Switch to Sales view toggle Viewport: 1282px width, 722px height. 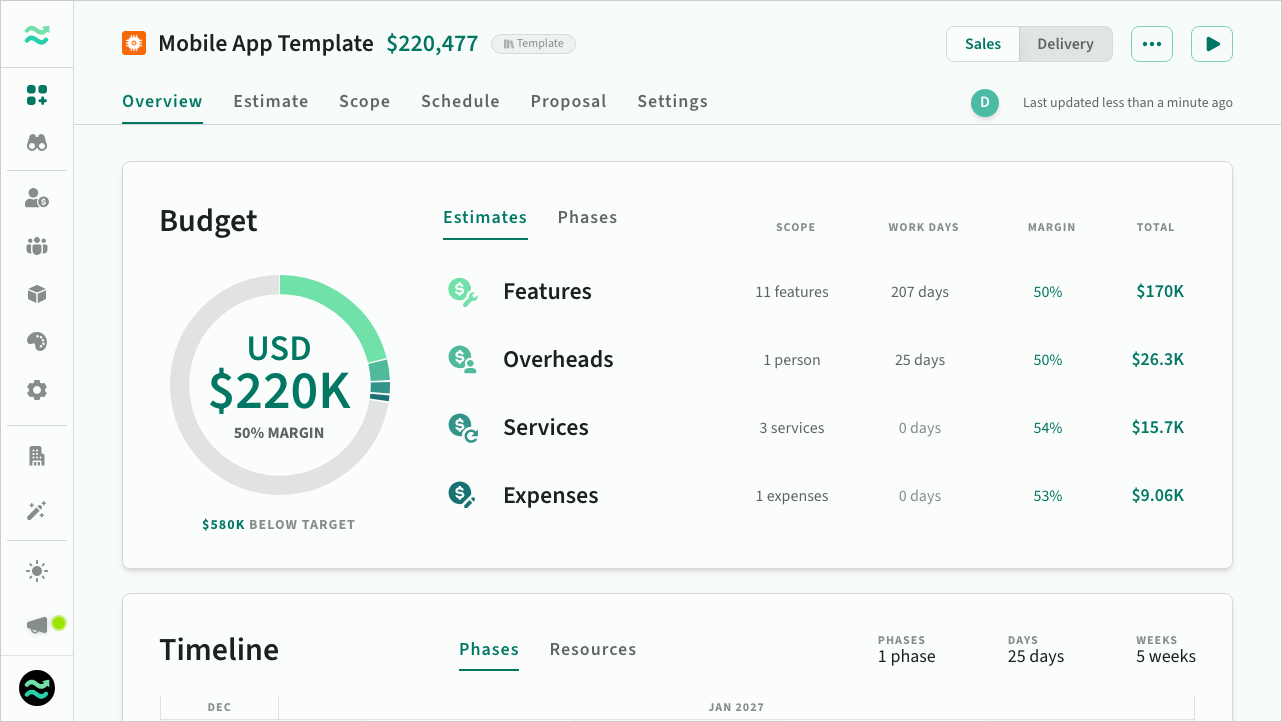click(x=983, y=44)
